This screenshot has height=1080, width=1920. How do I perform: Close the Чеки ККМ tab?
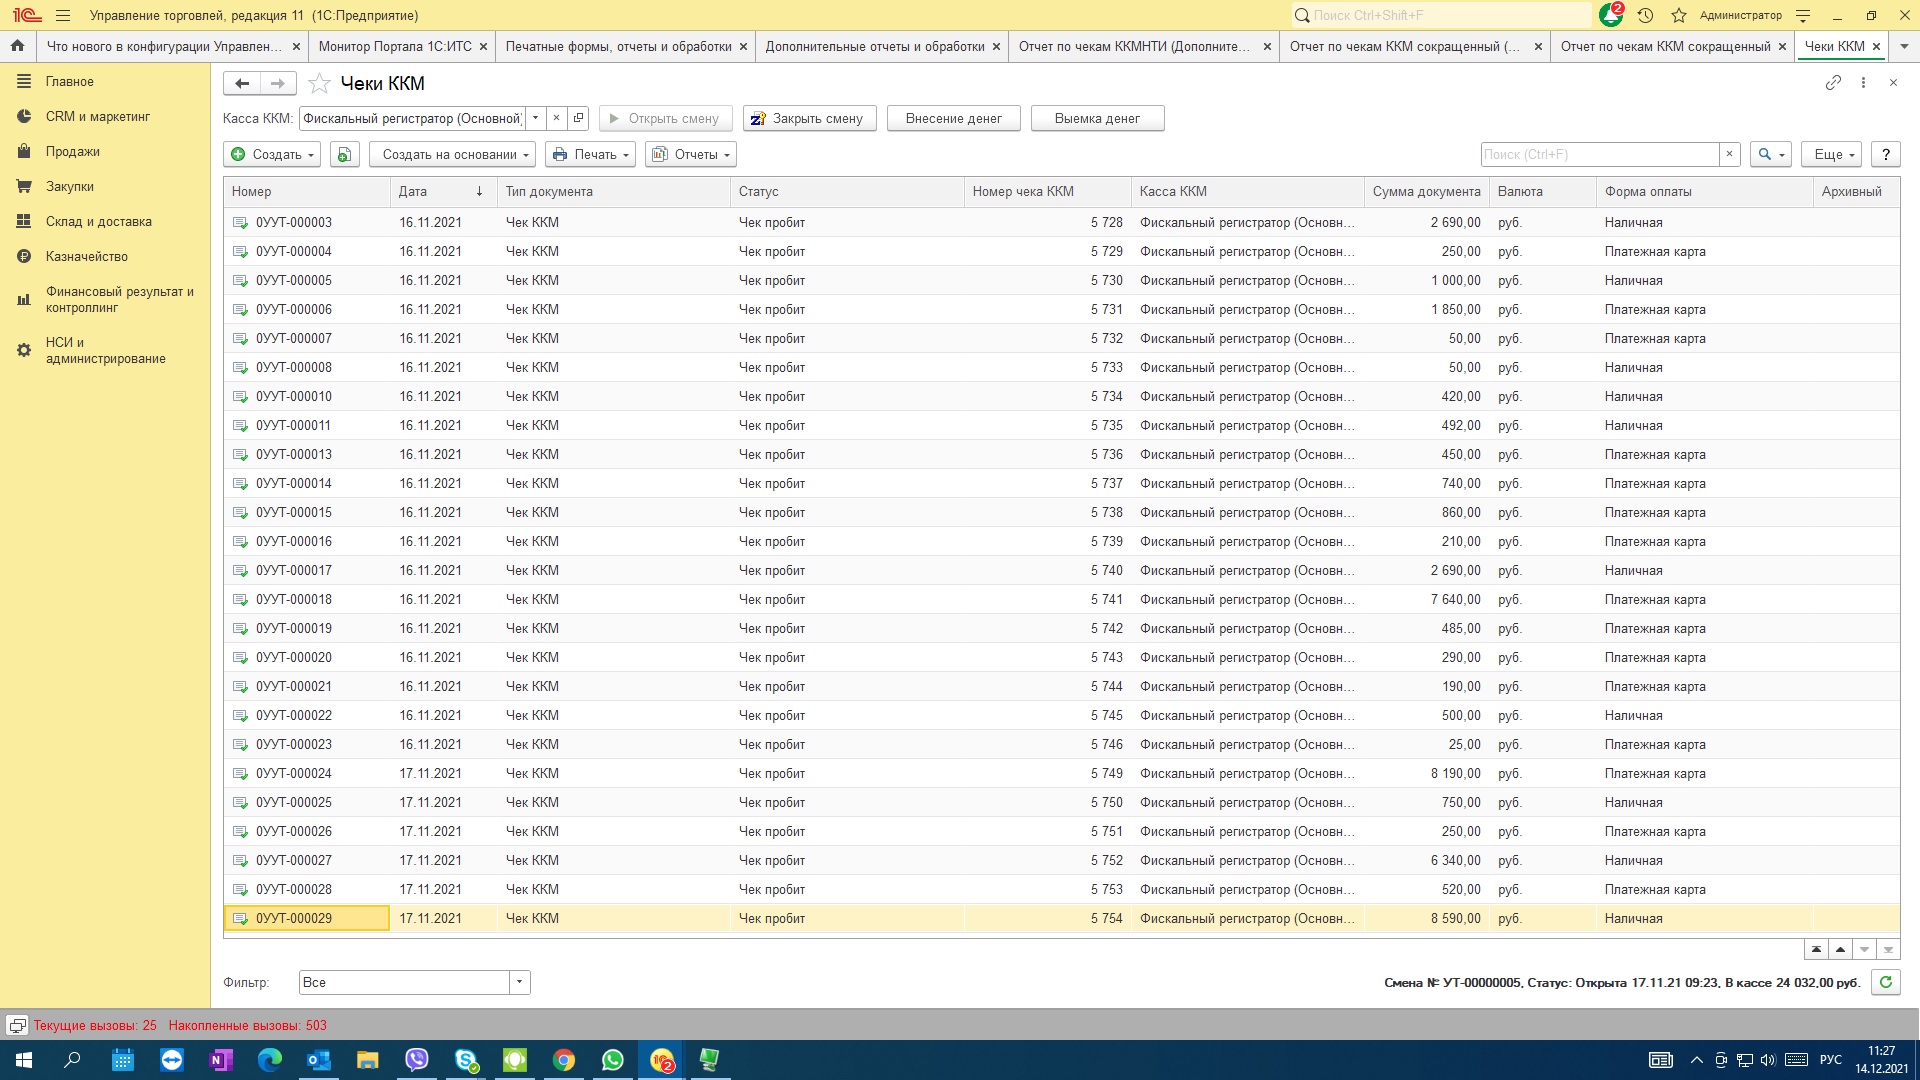(x=1876, y=46)
